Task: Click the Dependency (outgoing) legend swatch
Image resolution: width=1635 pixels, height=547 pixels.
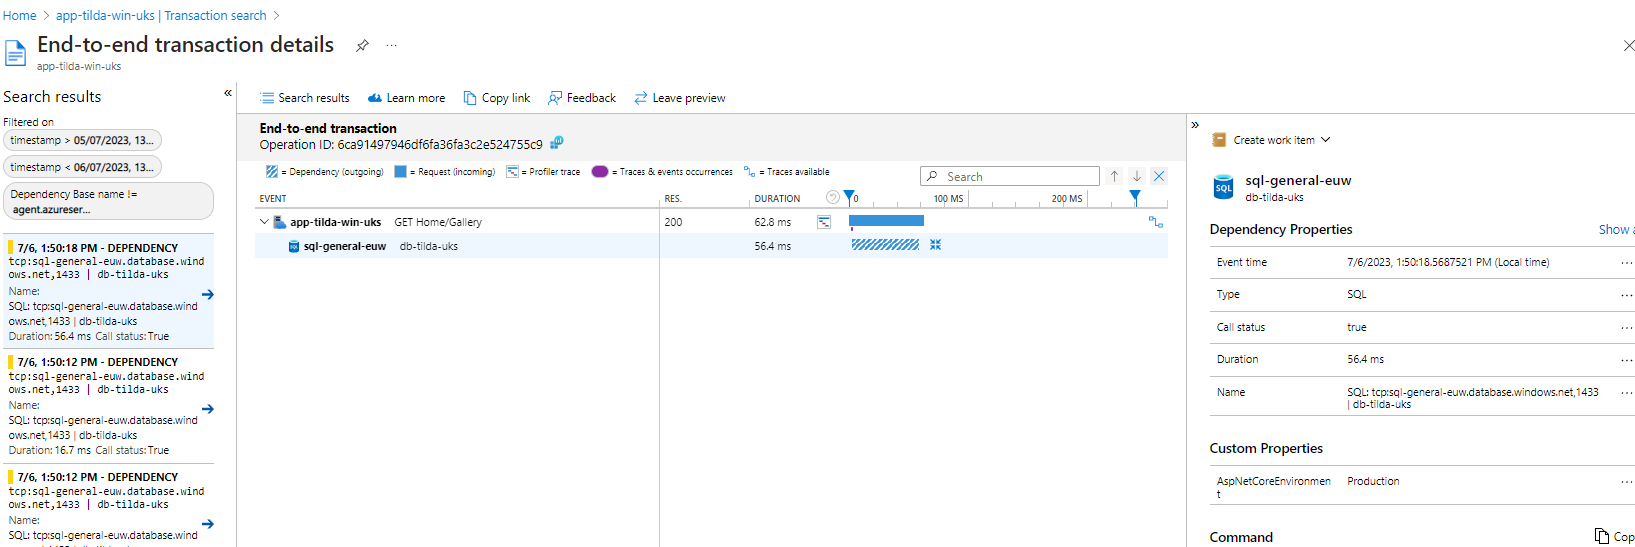Action: pyautogui.click(x=272, y=171)
